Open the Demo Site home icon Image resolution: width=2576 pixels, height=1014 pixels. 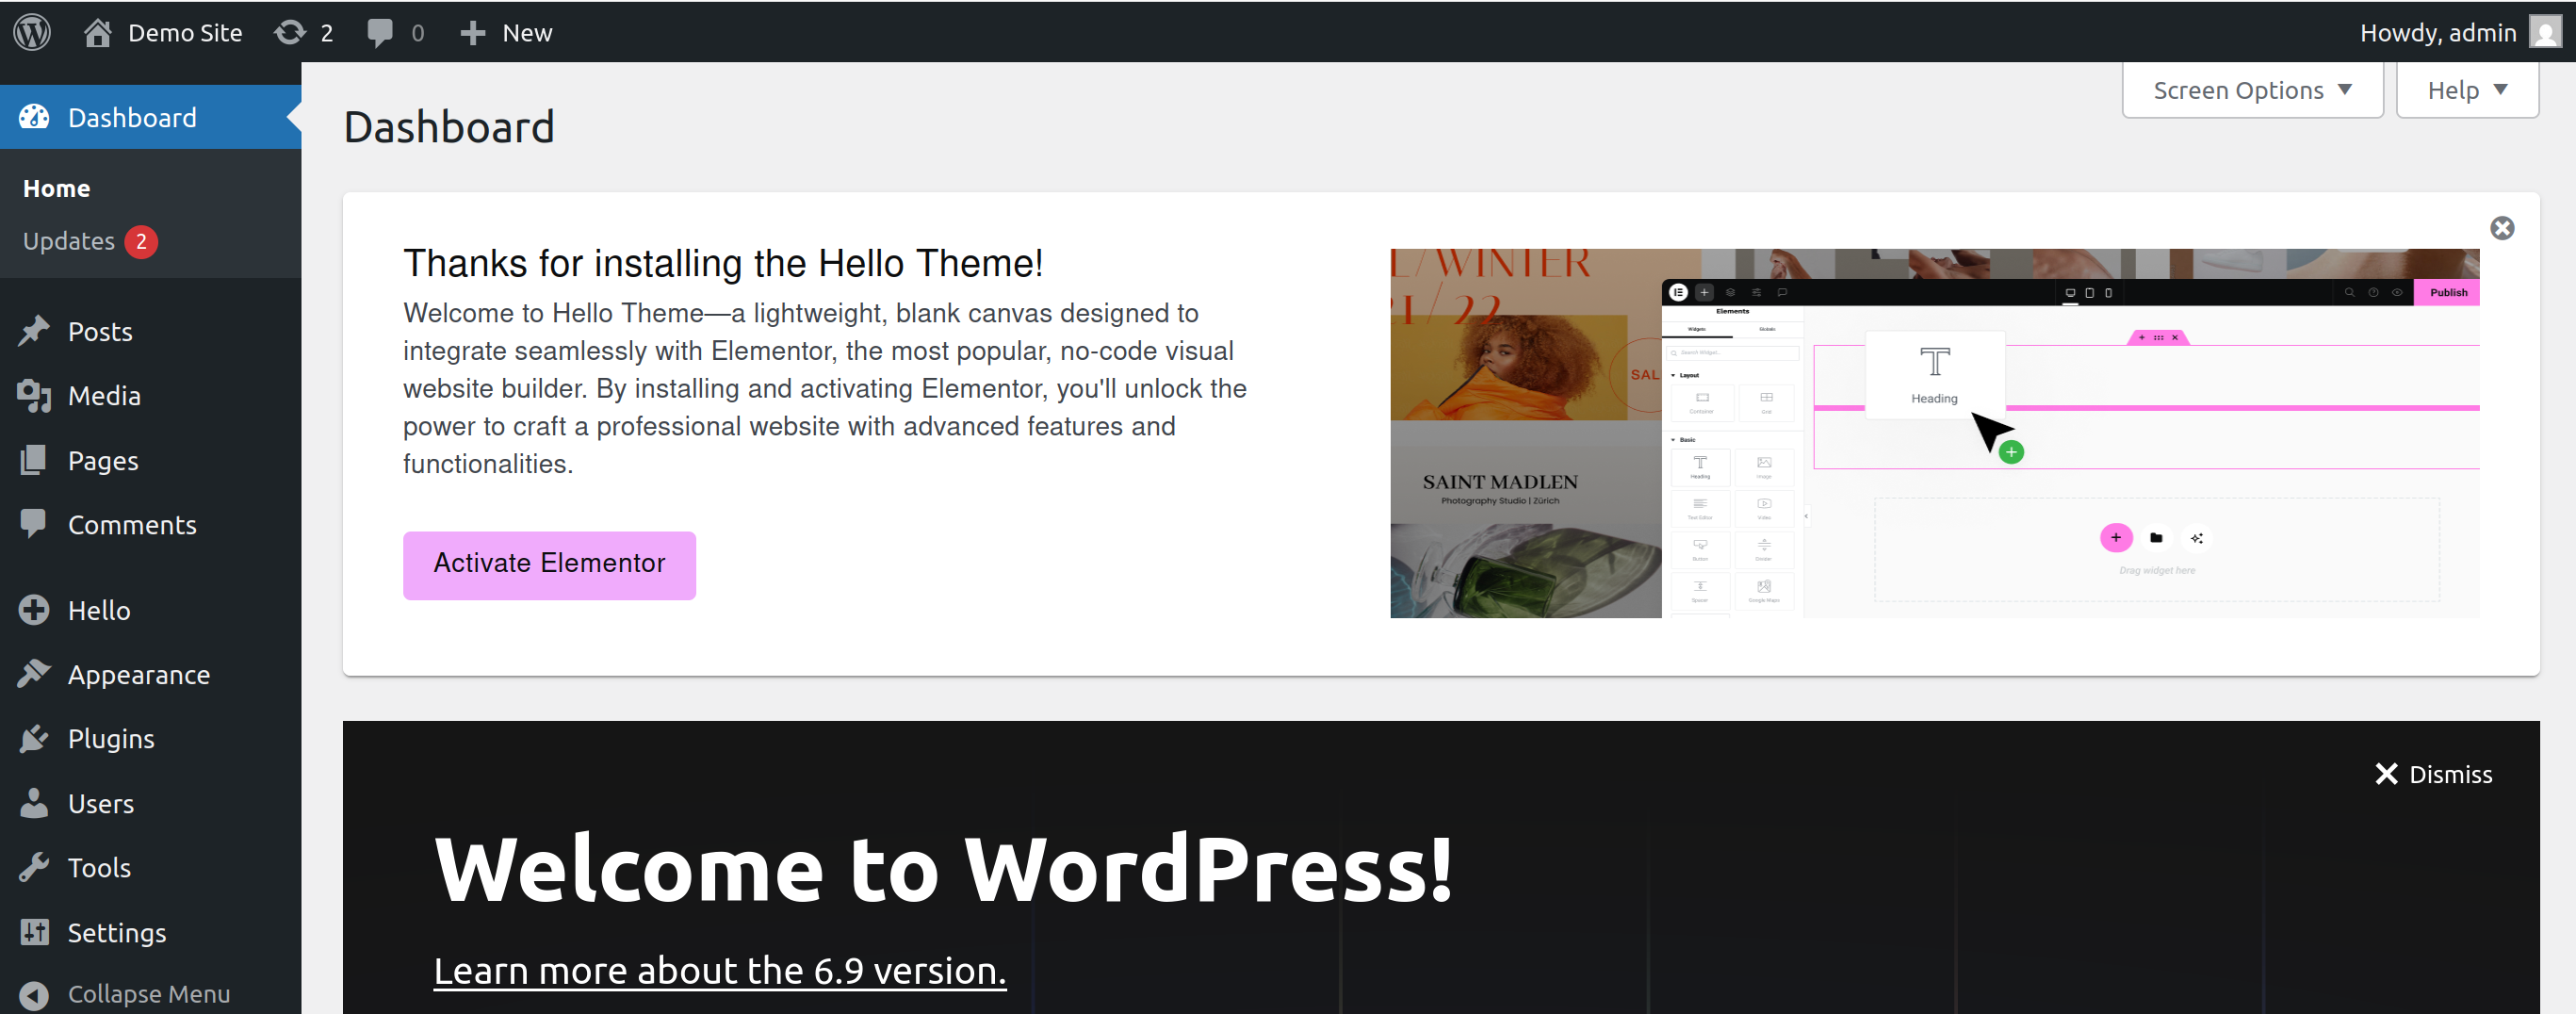pos(97,32)
